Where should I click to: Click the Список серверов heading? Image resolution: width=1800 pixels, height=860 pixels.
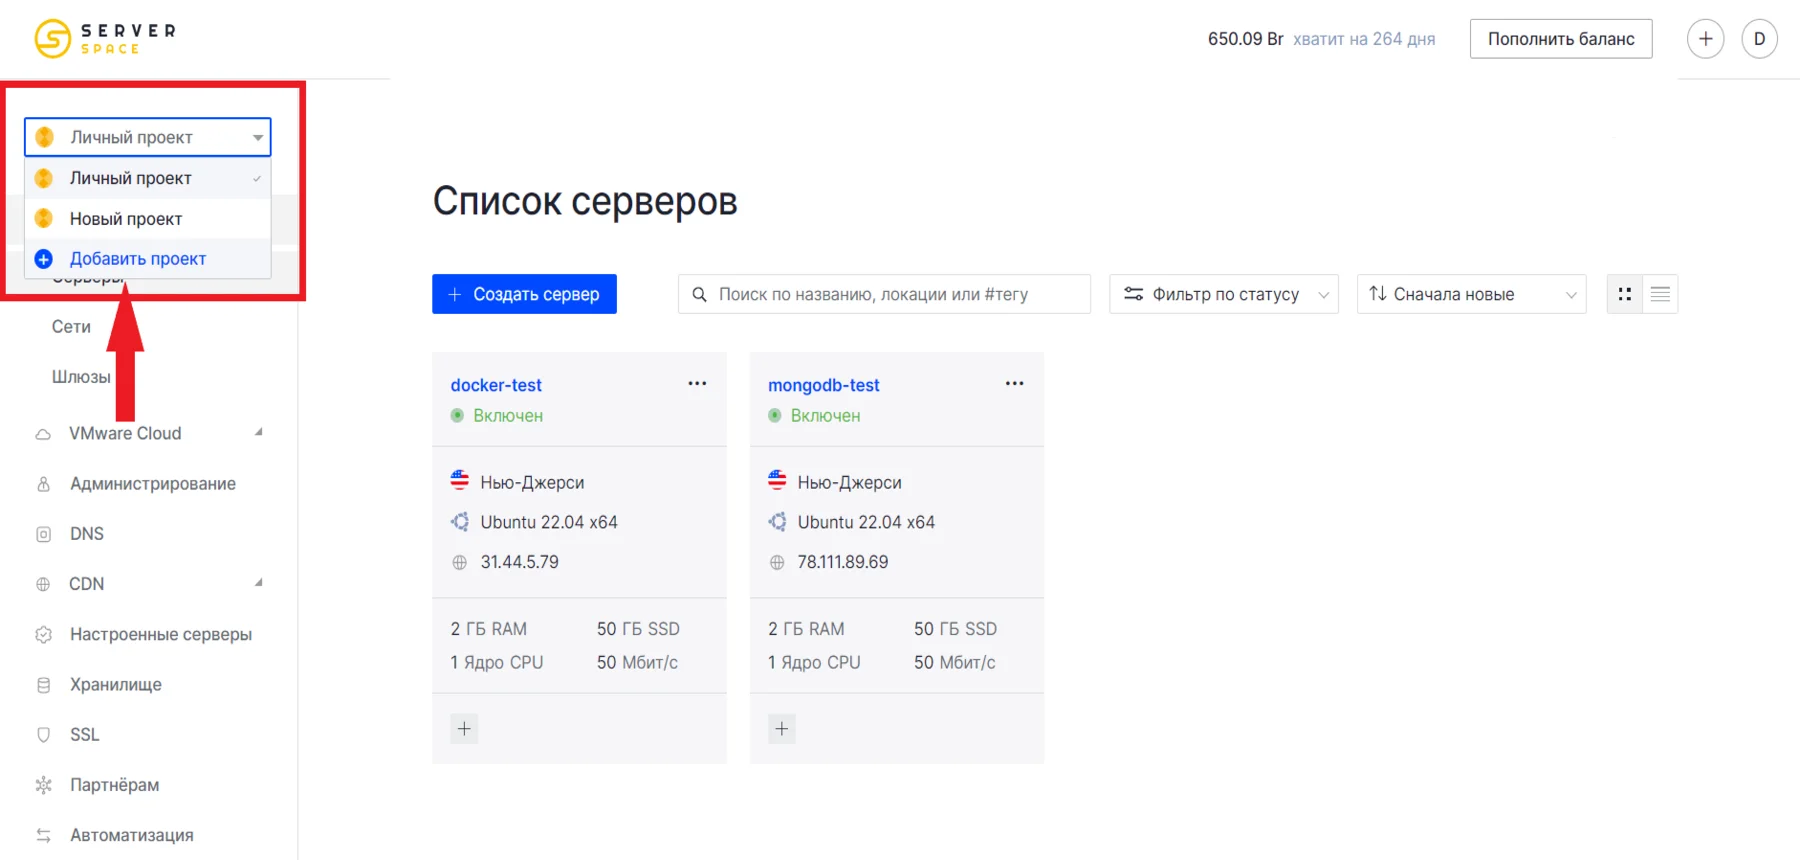point(585,201)
